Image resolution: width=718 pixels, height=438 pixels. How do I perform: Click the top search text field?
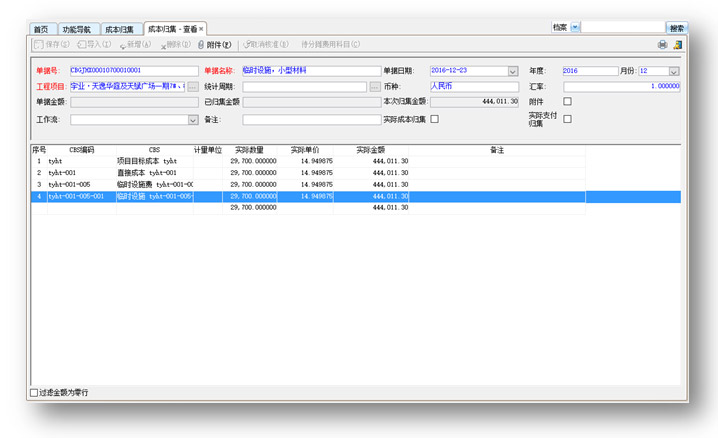point(623,27)
